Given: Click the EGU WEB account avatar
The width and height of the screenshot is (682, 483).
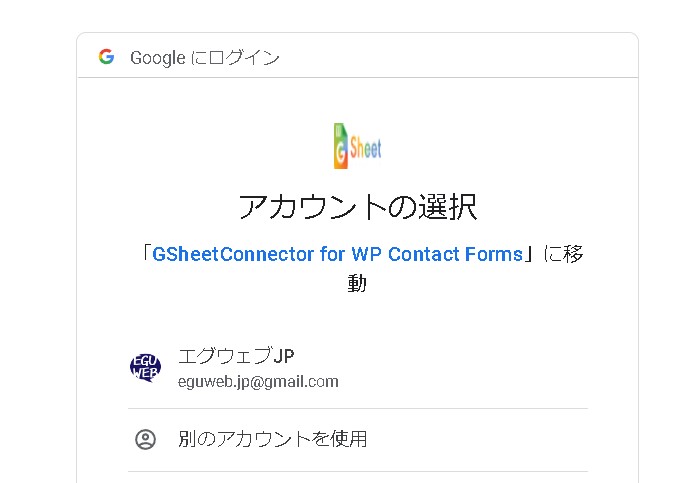Looking at the screenshot, I should tap(145, 367).
